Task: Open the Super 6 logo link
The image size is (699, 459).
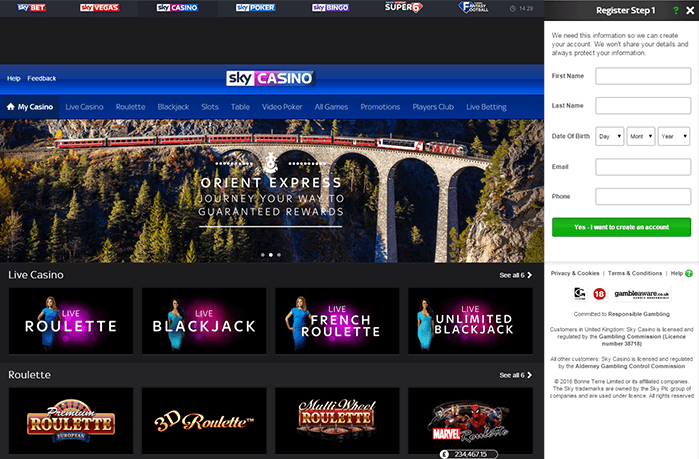Action: coord(403,7)
